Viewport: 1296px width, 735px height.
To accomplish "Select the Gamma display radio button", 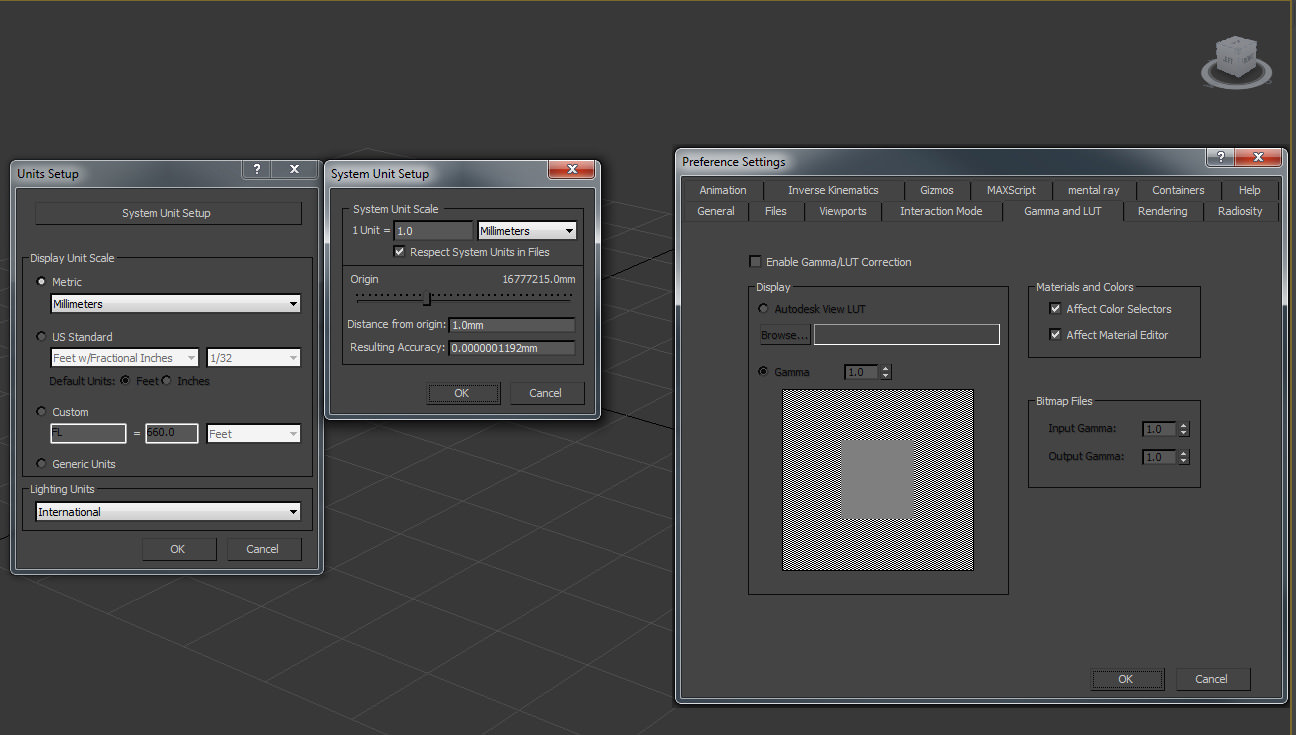I will (x=764, y=372).
